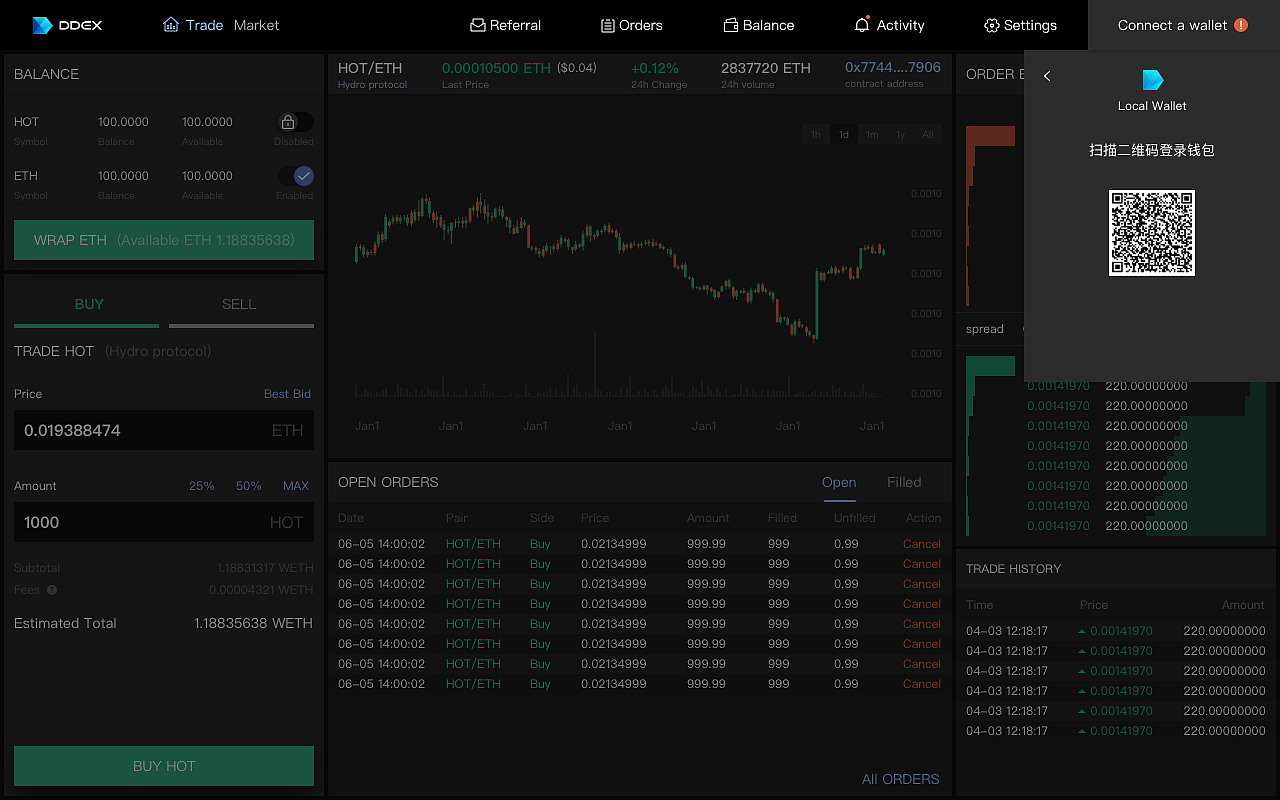Image resolution: width=1280 pixels, height=800 pixels.
Task: Switch to the SELL tab
Action: [241, 305]
